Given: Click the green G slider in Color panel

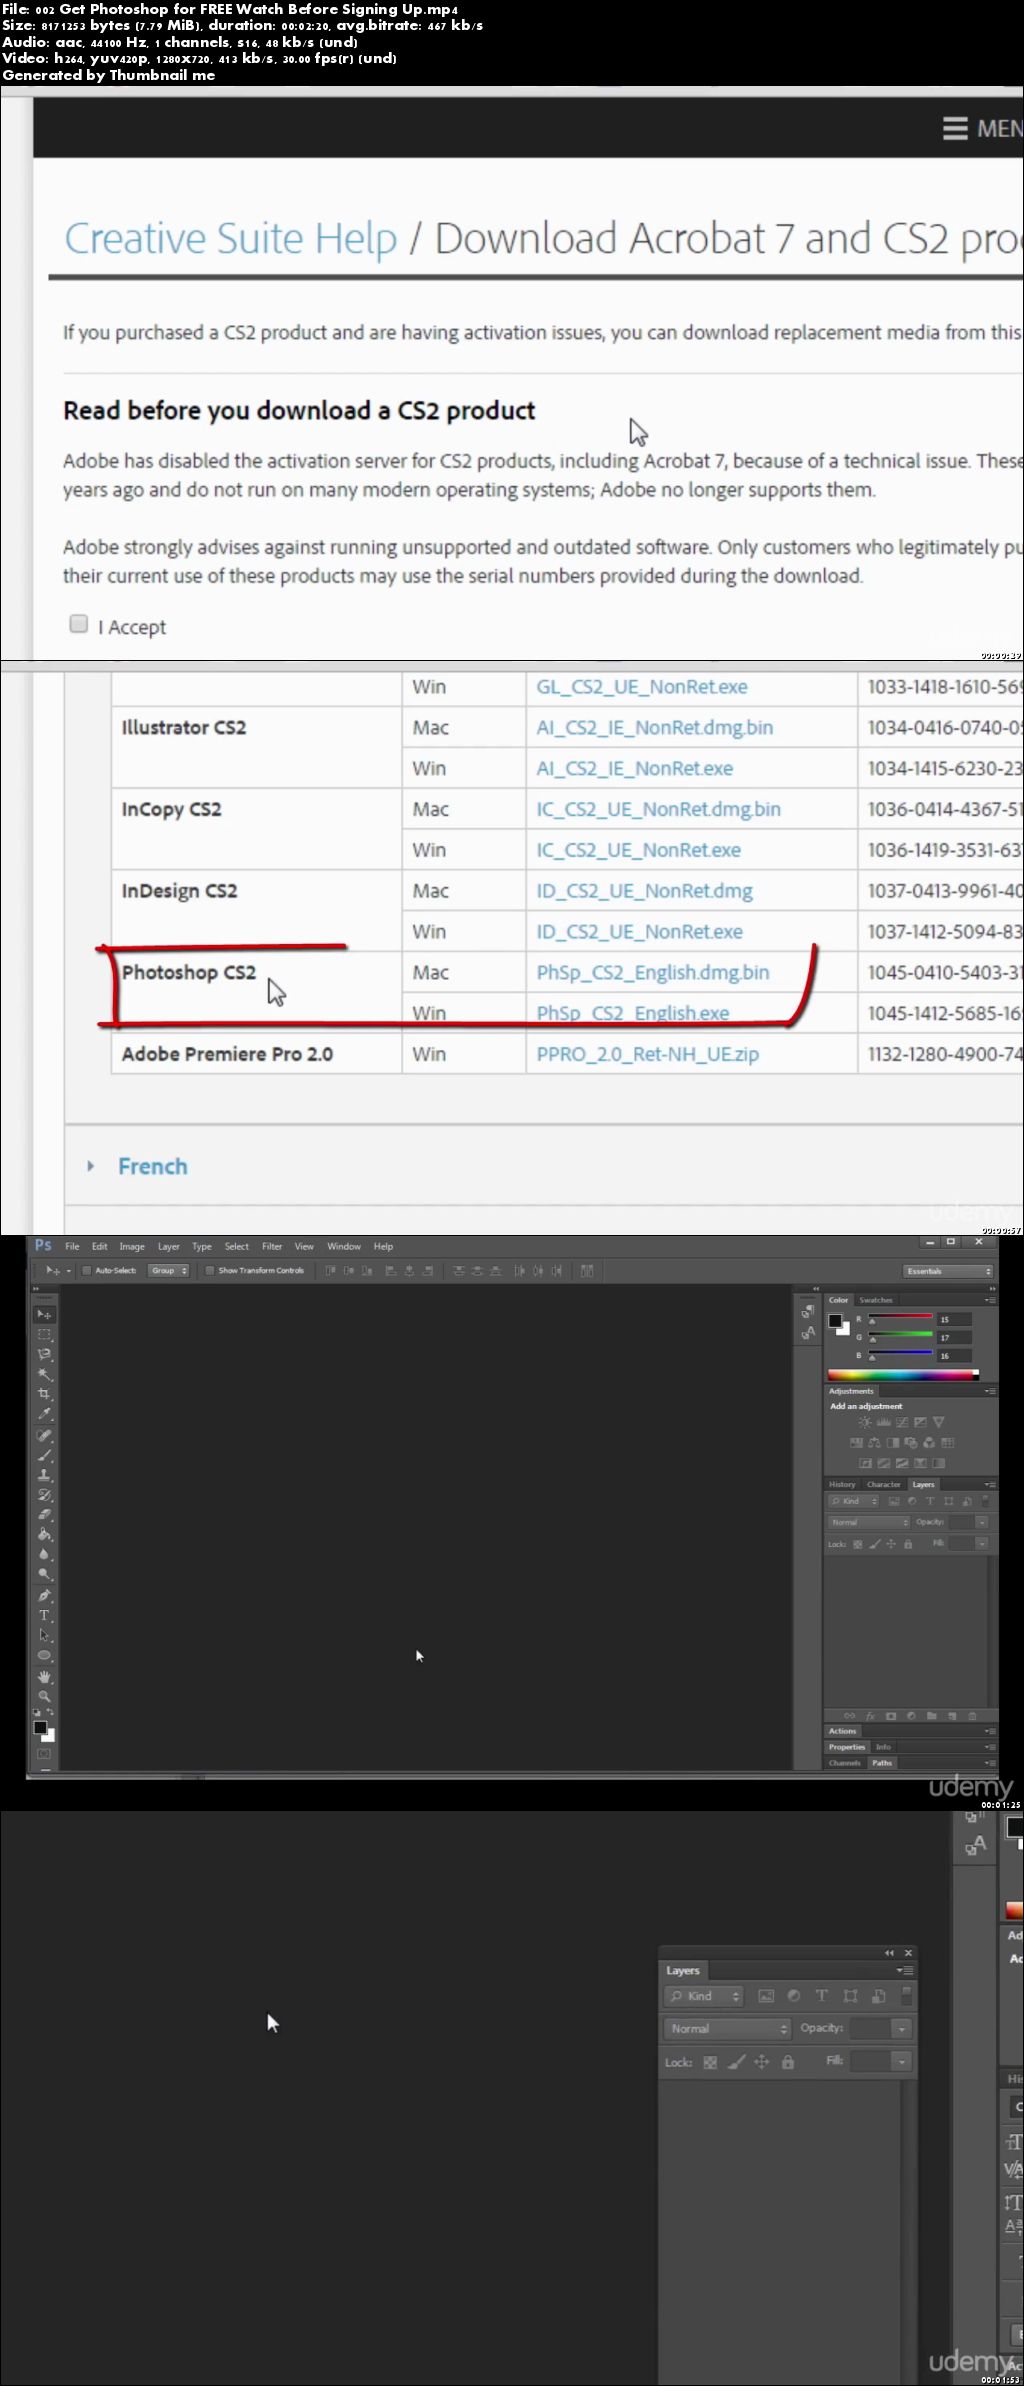Looking at the screenshot, I should point(900,1337).
